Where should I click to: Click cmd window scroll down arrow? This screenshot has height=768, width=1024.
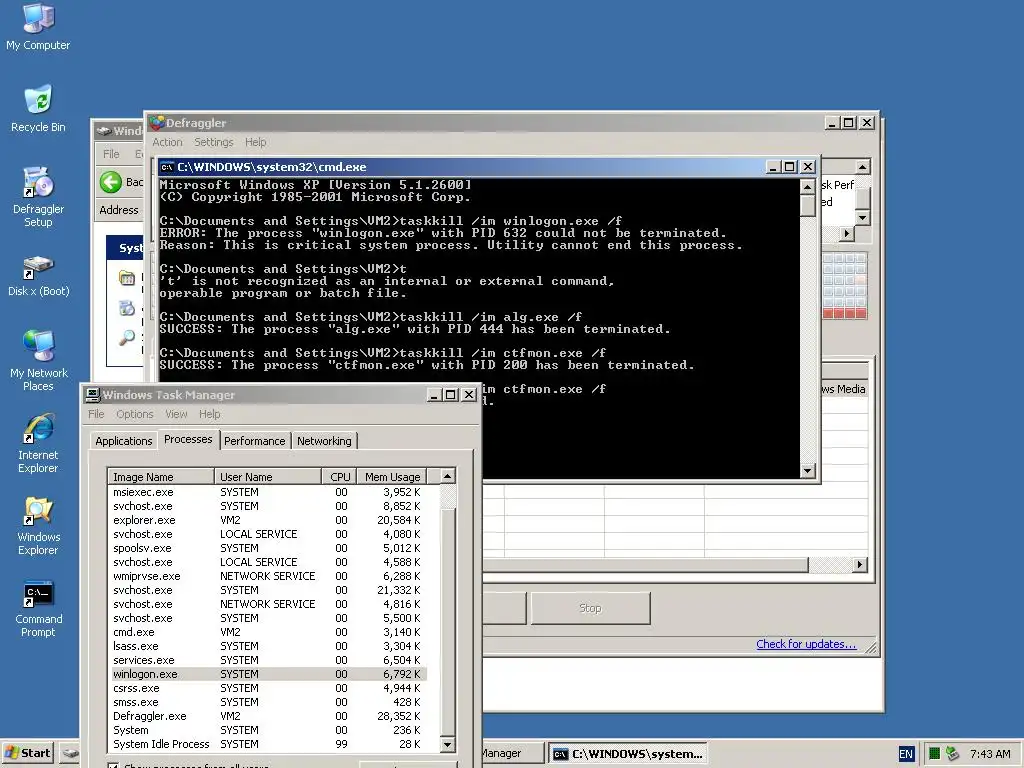808,470
